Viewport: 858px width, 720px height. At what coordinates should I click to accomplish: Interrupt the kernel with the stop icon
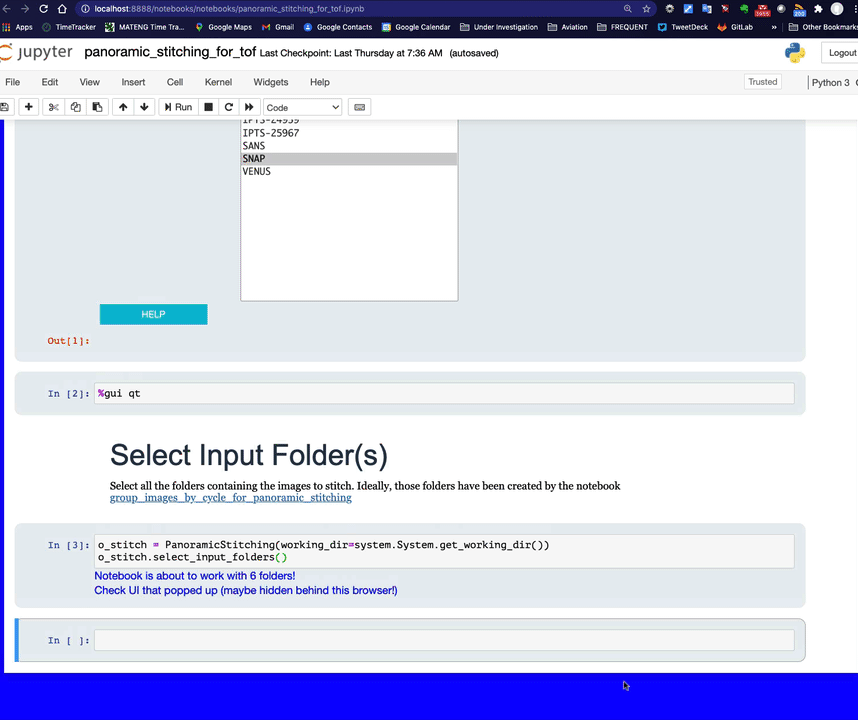208,107
